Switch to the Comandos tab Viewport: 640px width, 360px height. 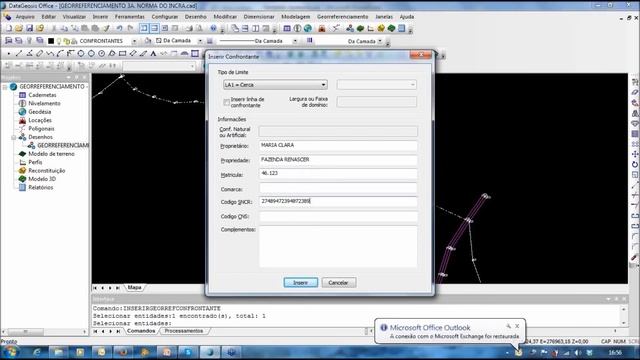pyautogui.click(x=141, y=331)
